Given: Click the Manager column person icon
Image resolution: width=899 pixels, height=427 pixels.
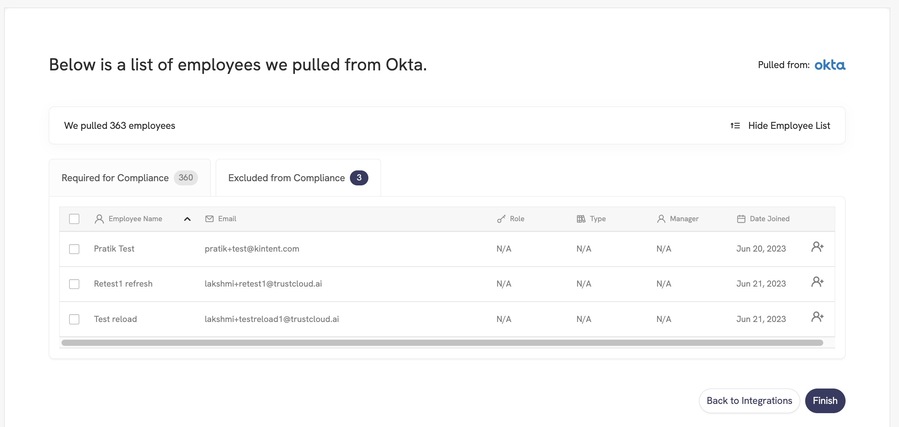Looking at the screenshot, I should click(661, 219).
